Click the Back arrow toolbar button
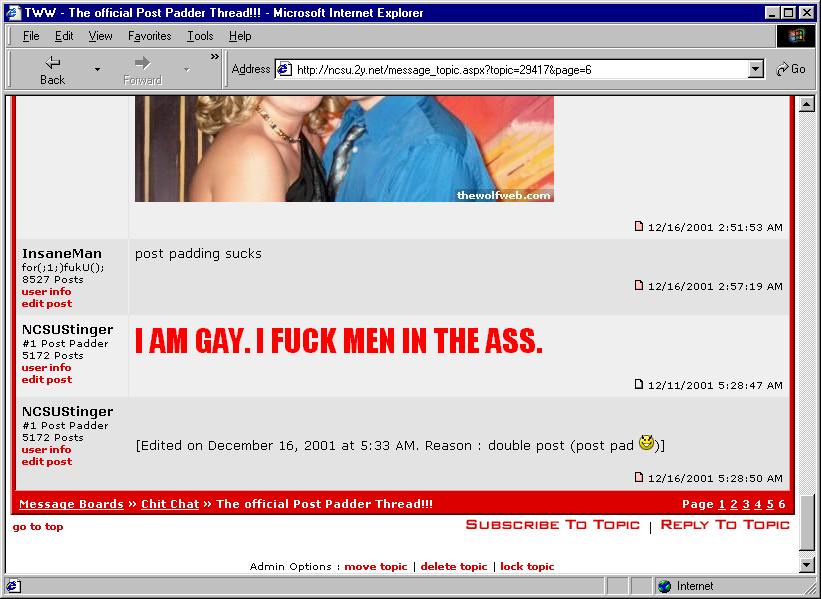 [52, 69]
